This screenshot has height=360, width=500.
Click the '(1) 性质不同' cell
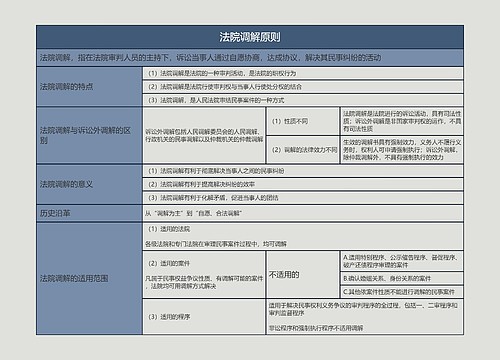click(303, 121)
